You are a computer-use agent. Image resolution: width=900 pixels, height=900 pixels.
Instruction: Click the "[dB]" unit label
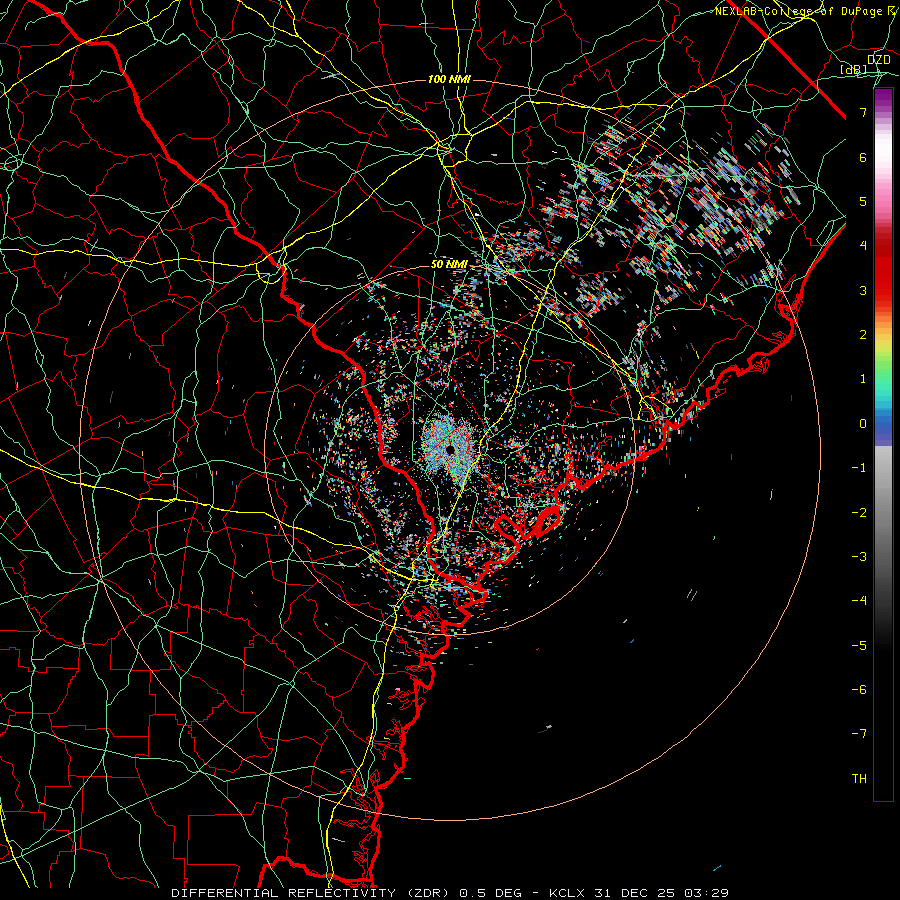pos(853,70)
